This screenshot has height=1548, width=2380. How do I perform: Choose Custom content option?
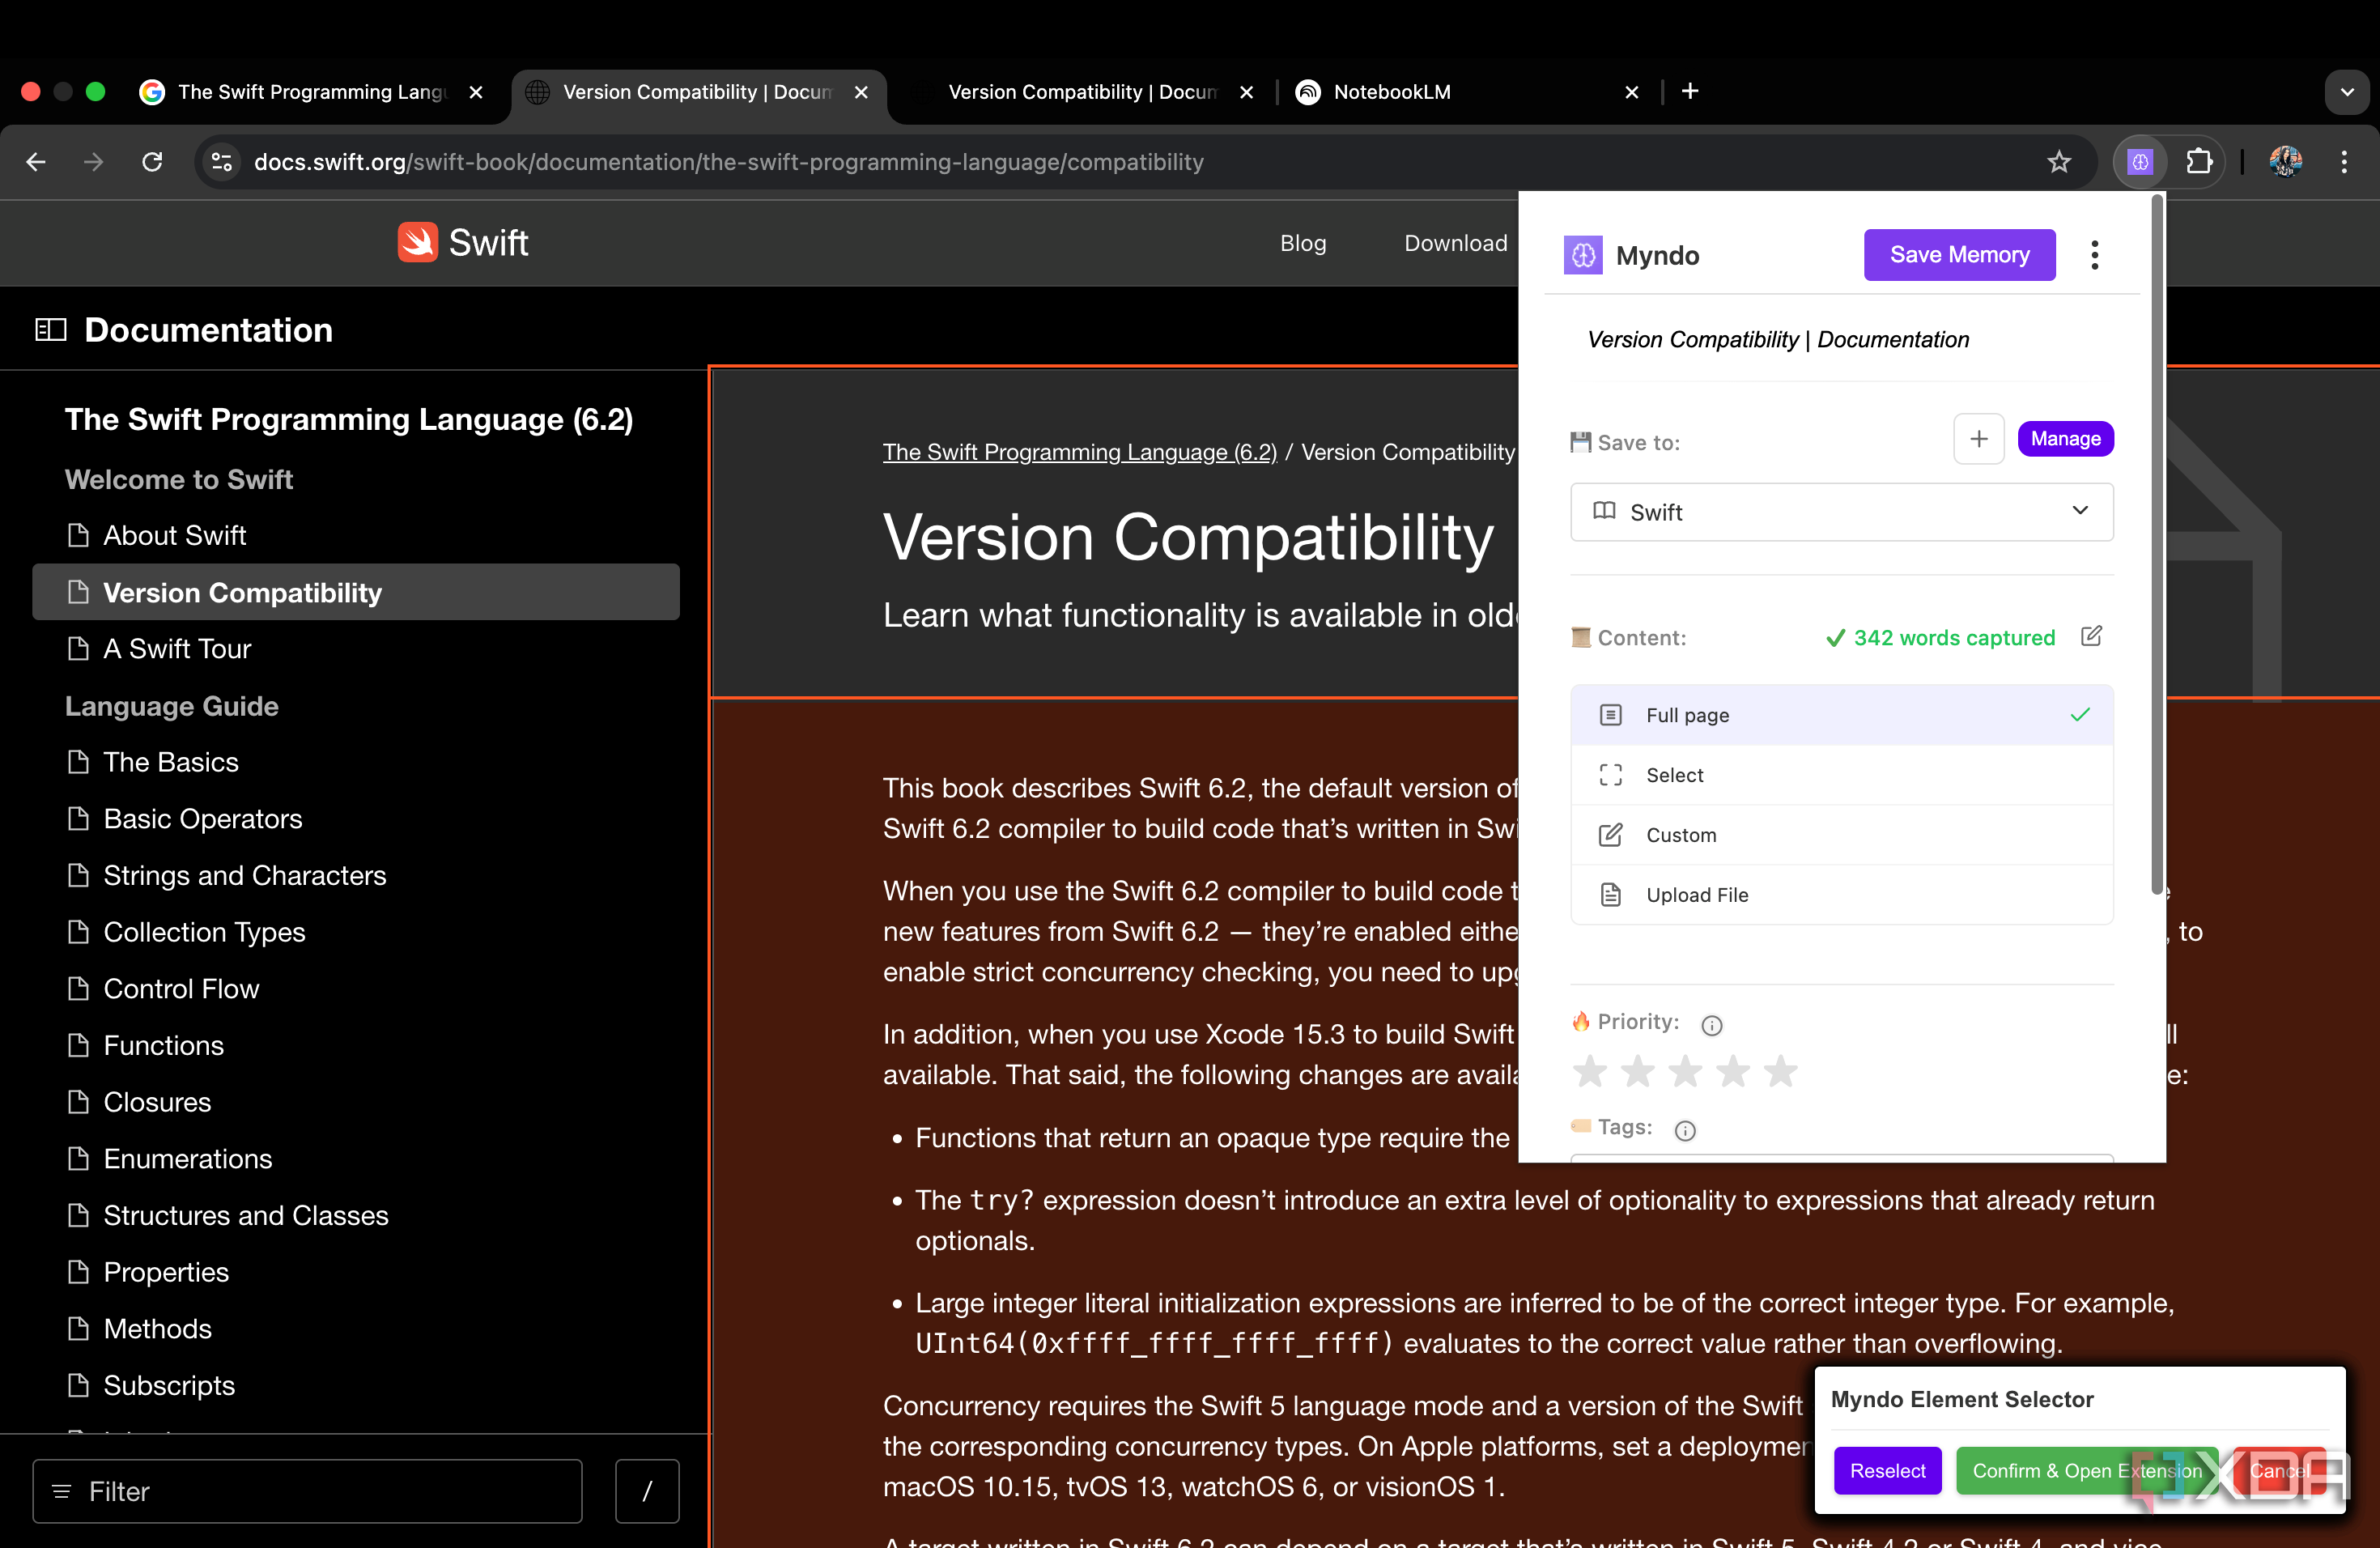(x=1842, y=835)
